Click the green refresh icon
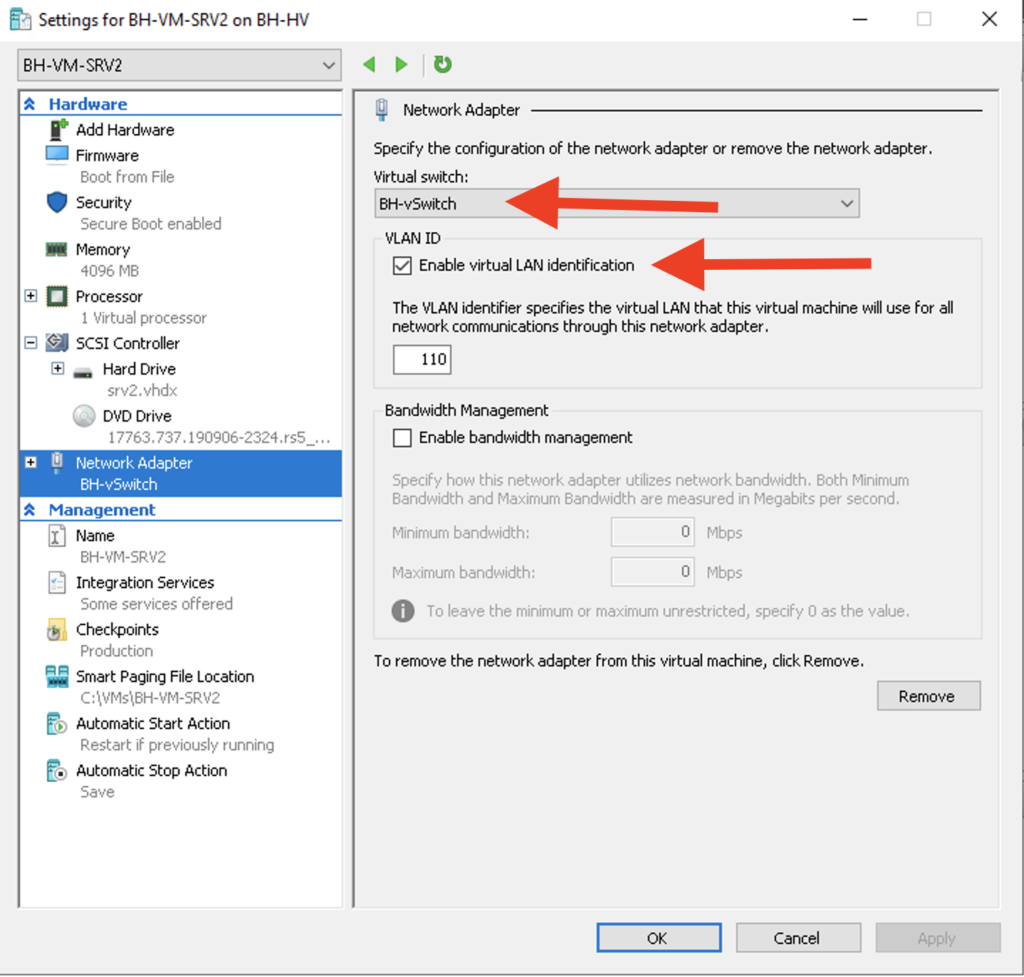The height and width of the screenshot is (977, 1024). point(442,64)
